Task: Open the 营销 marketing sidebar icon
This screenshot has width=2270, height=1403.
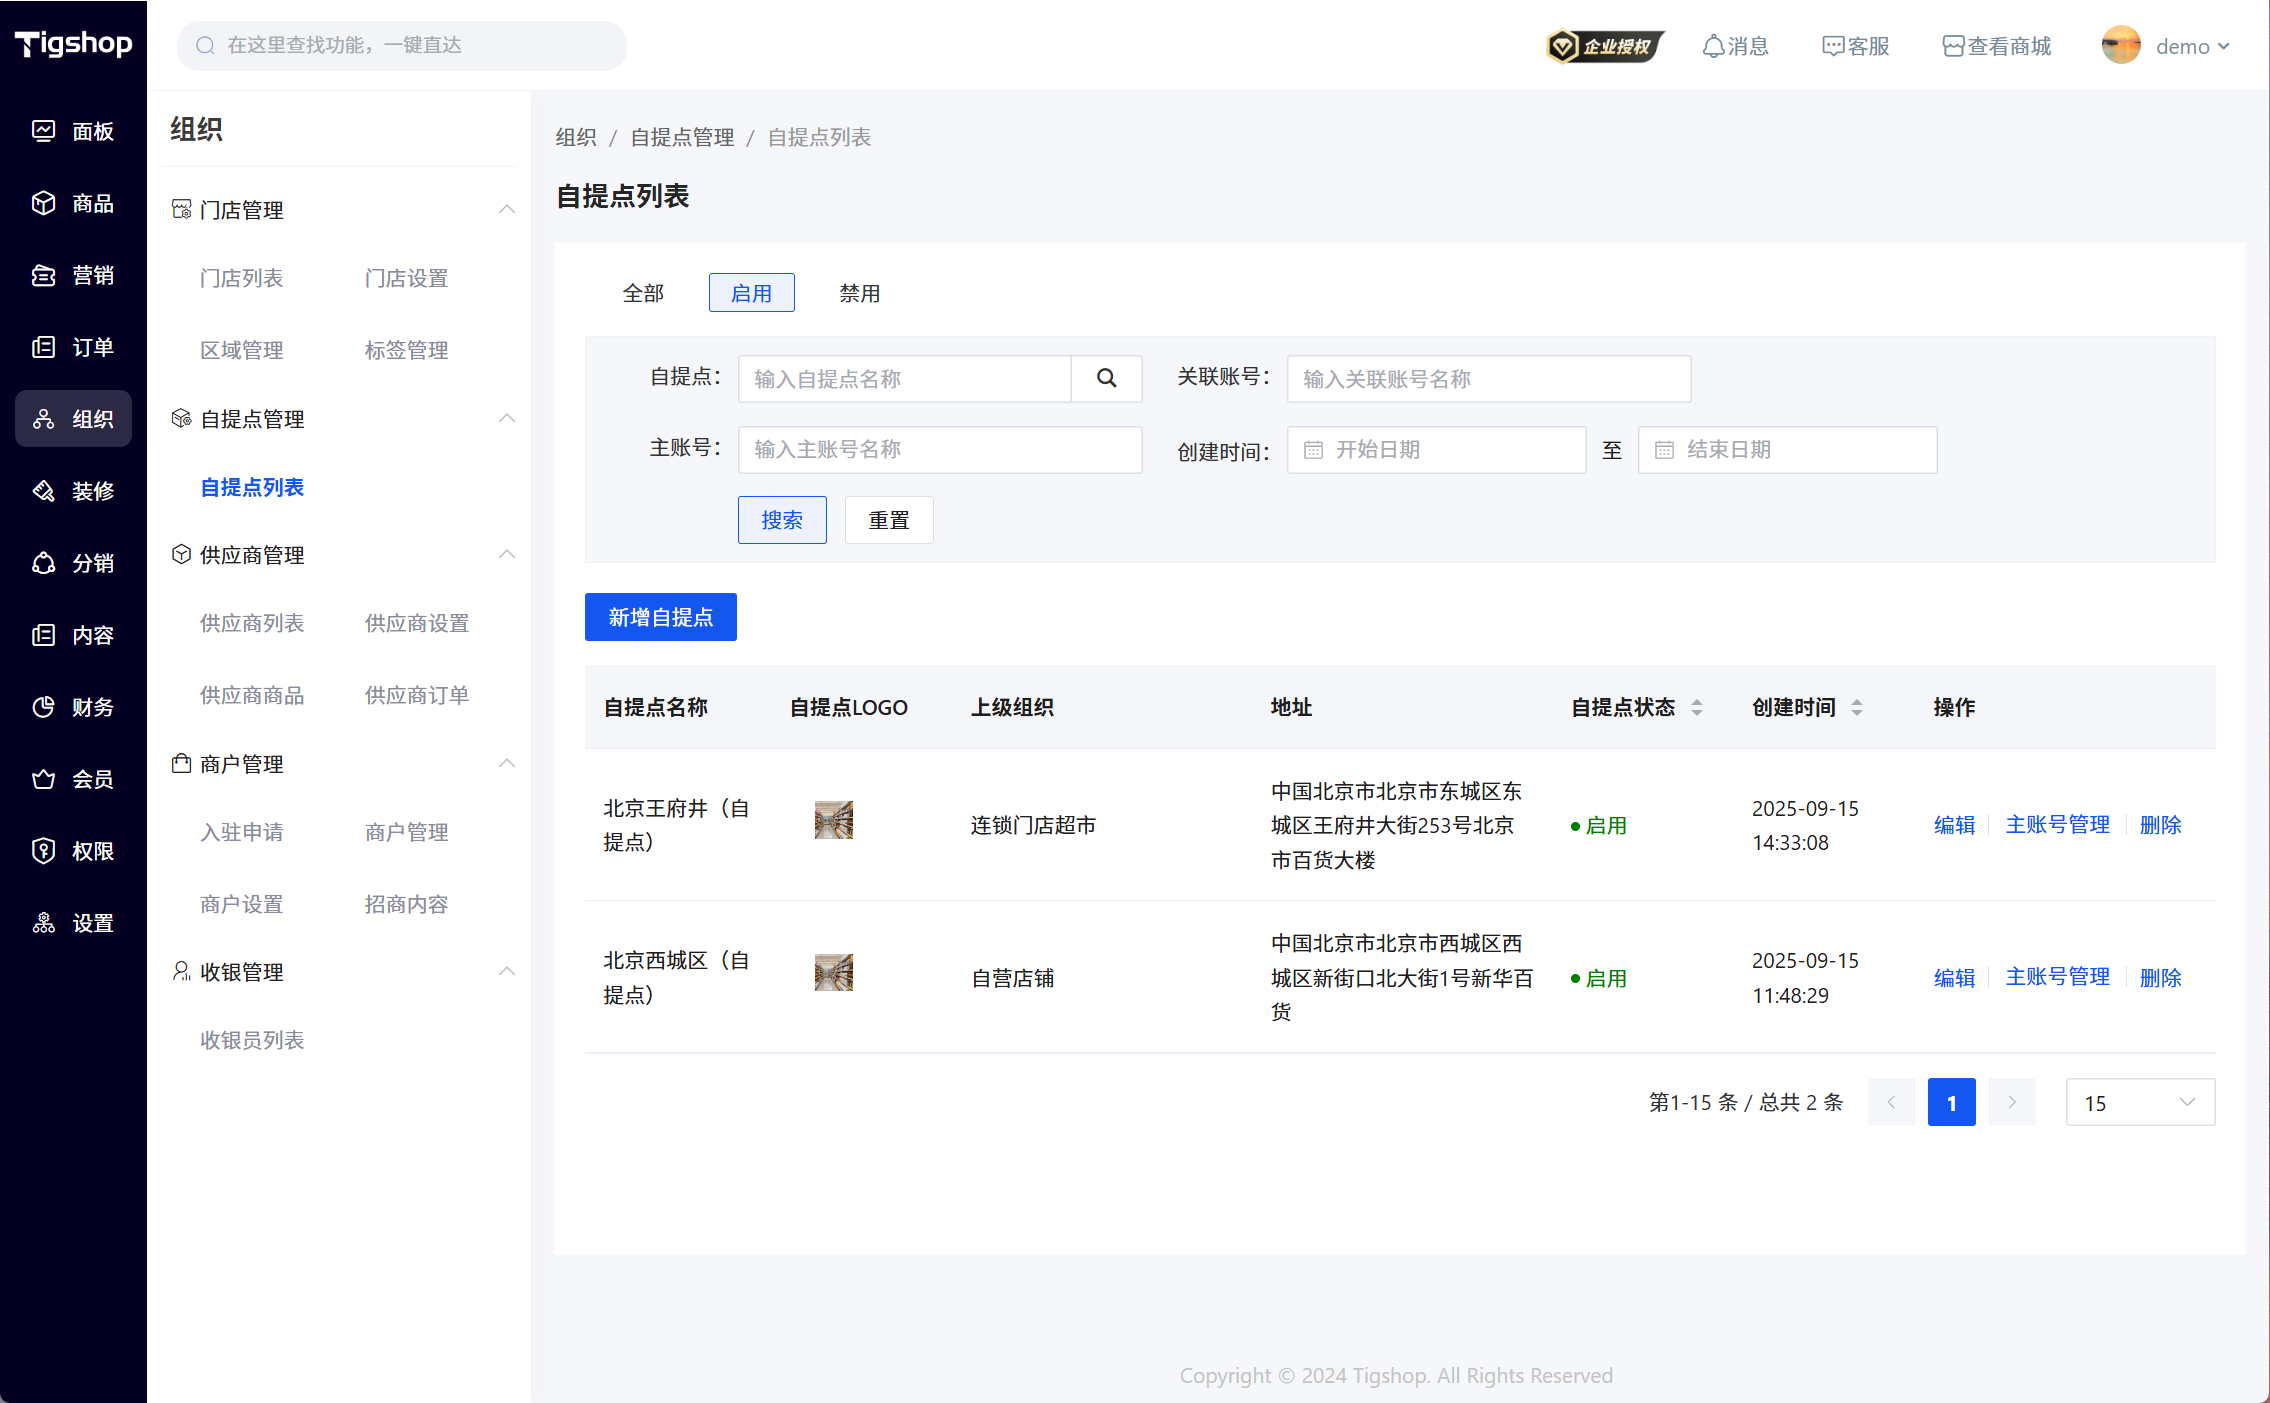Action: pos(44,275)
